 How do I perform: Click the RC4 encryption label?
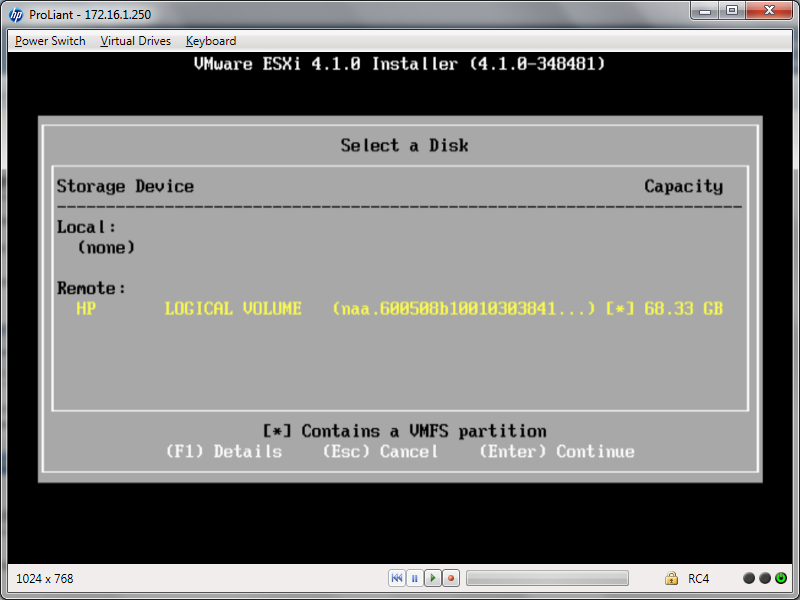tap(698, 579)
